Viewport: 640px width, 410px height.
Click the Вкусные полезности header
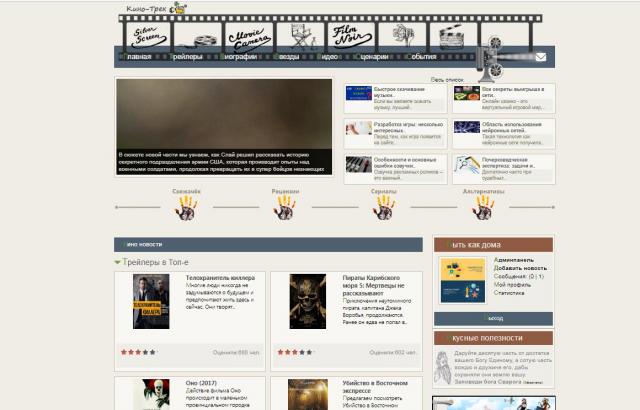(493, 338)
